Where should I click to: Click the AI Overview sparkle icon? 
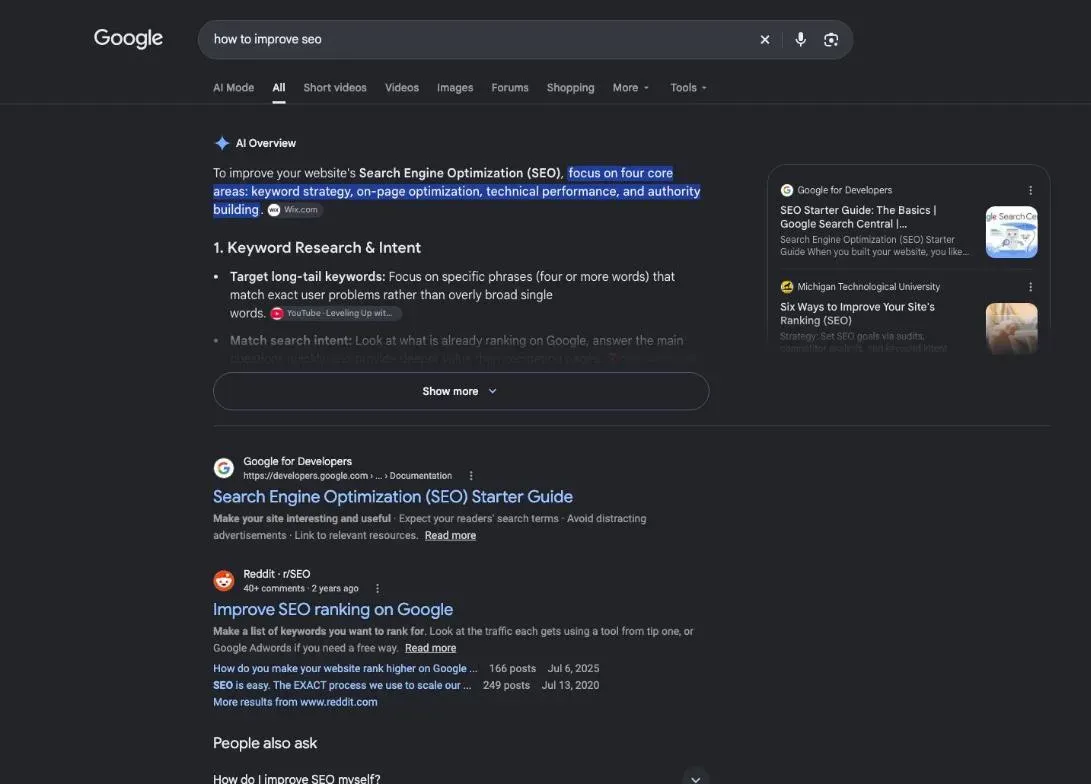(222, 143)
